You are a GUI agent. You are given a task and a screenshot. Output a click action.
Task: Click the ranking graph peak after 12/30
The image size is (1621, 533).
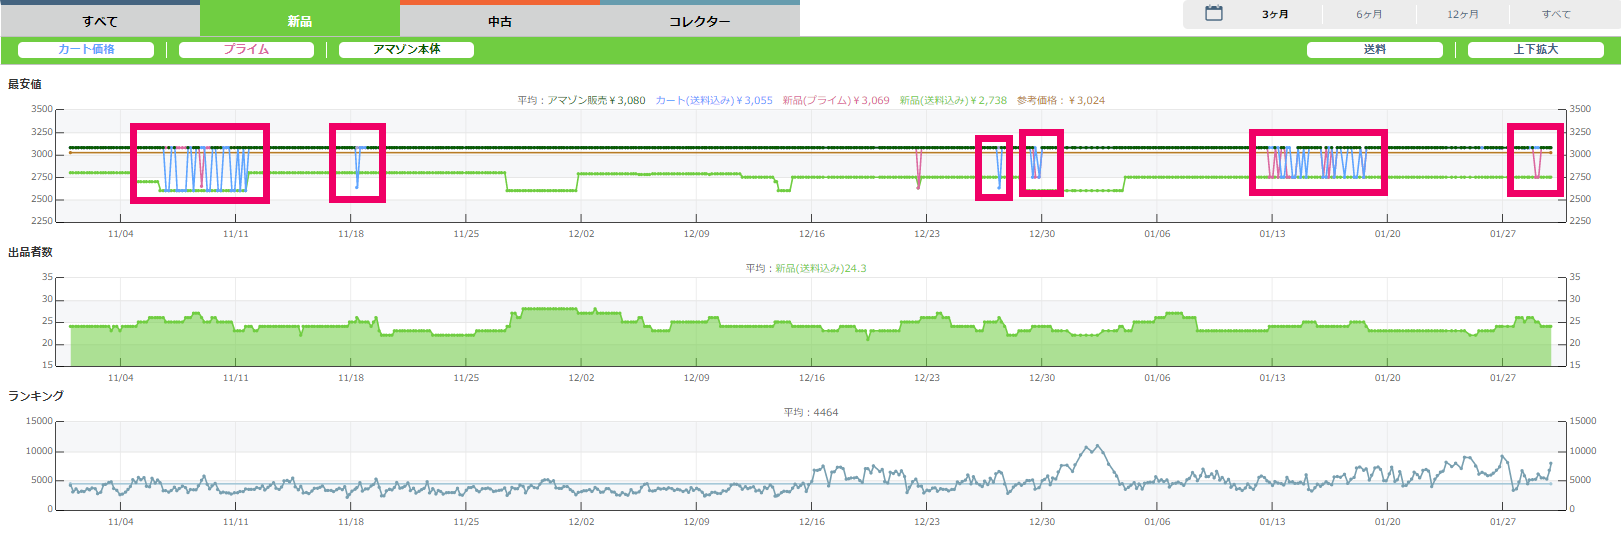pyautogui.click(x=1097, y=446)
